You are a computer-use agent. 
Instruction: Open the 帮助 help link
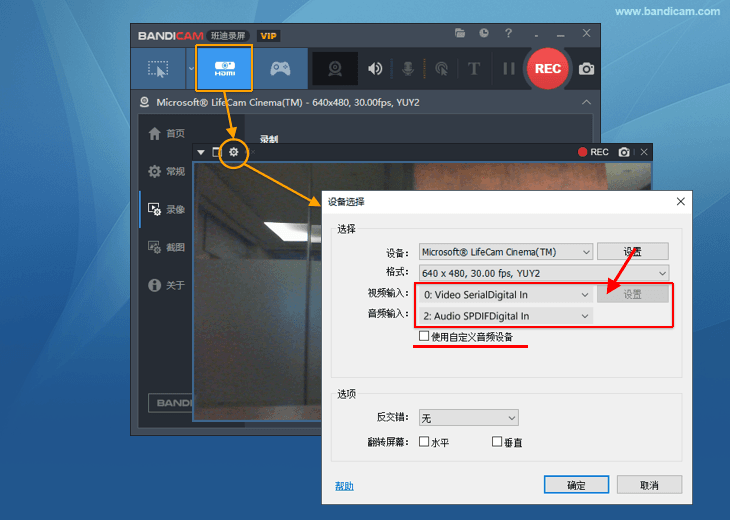pyautogui.click(x=344, y=486)
